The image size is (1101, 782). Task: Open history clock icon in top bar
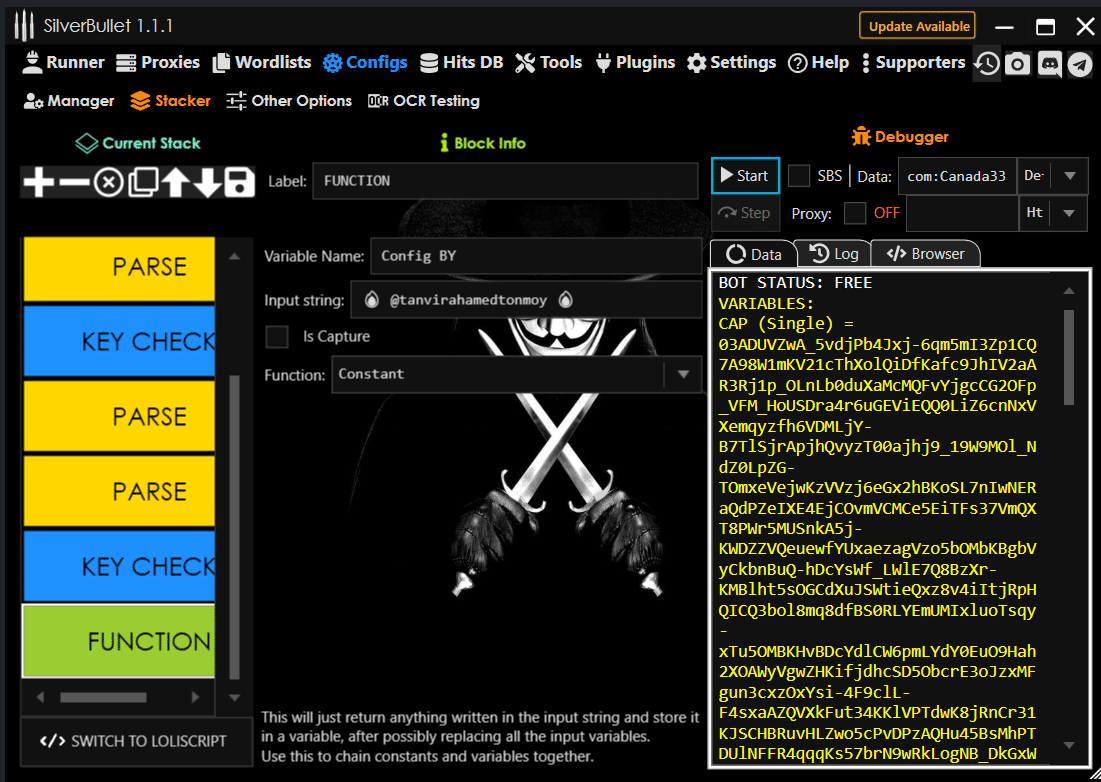point(987,64)
